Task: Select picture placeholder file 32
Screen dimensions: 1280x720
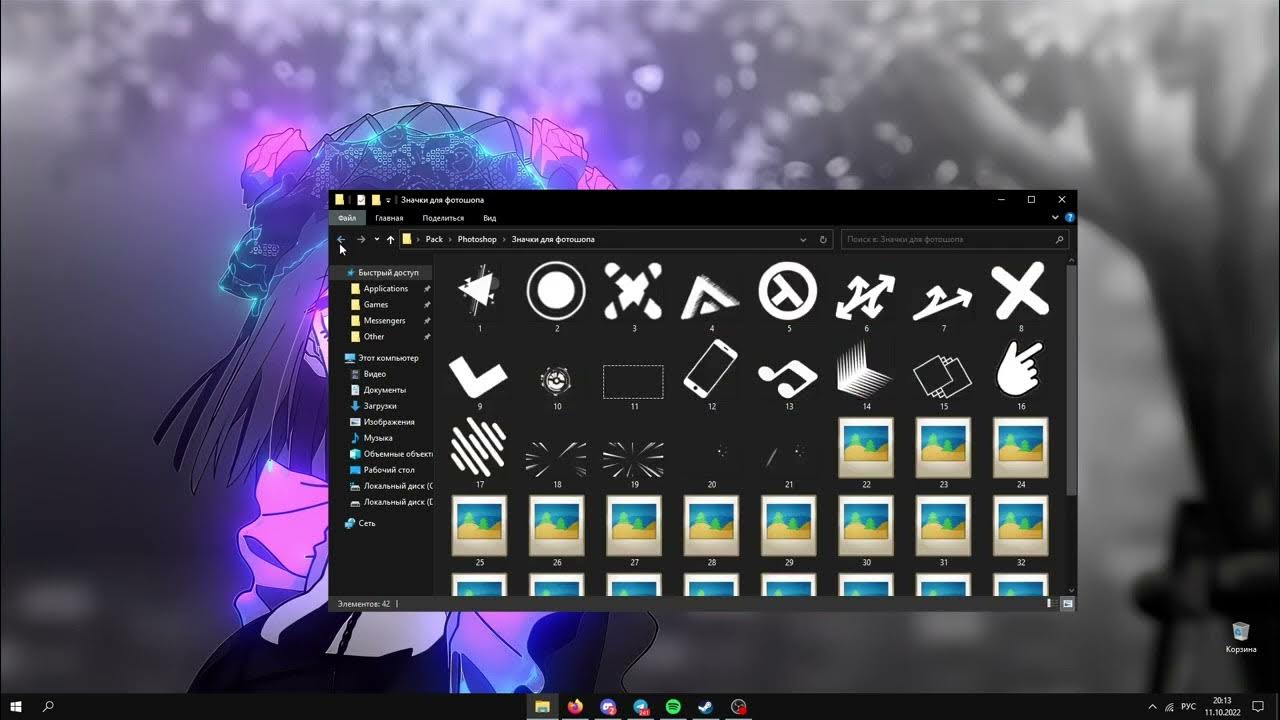Action: [1021, 525]
